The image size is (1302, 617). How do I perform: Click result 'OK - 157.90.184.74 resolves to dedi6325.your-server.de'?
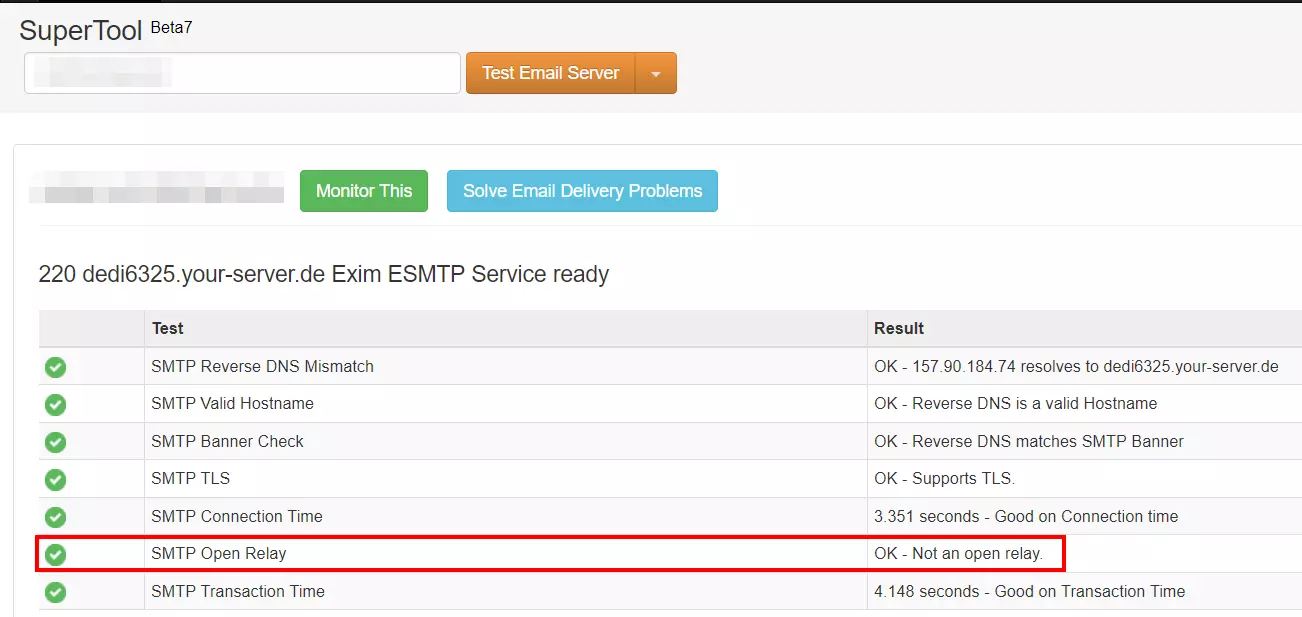pos(1076,366)
